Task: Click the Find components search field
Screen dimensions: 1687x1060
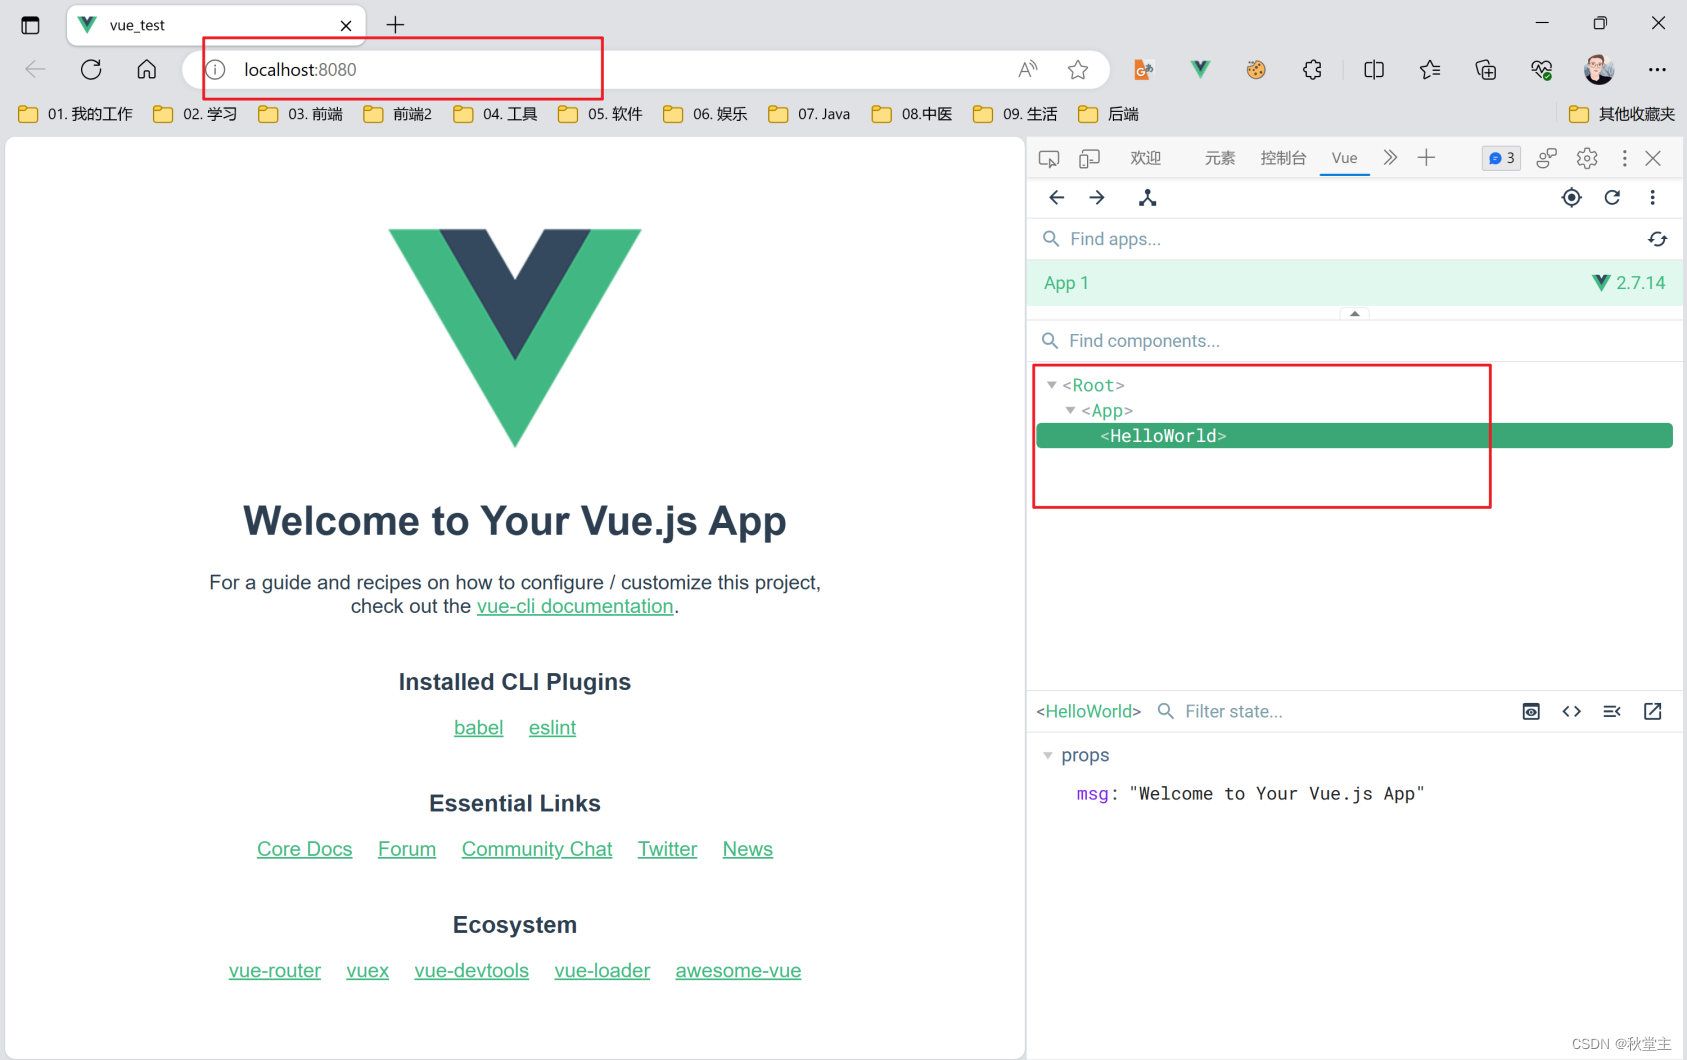Action: [x=1355, y=341]
